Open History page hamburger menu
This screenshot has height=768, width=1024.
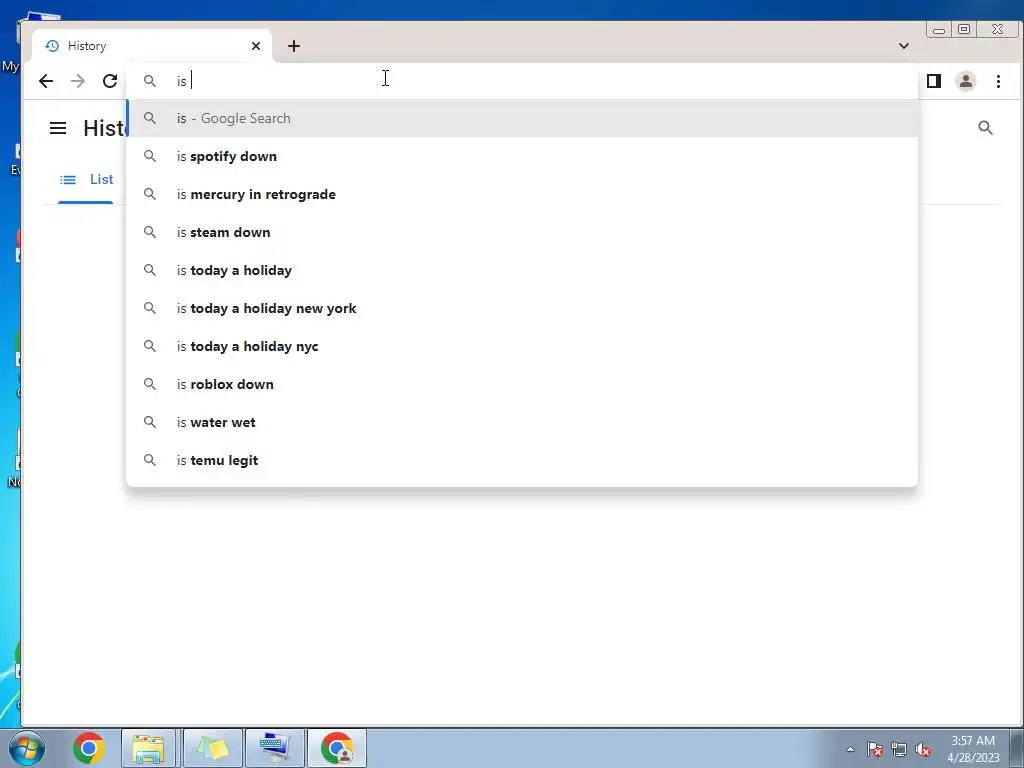tap(58, 128)
